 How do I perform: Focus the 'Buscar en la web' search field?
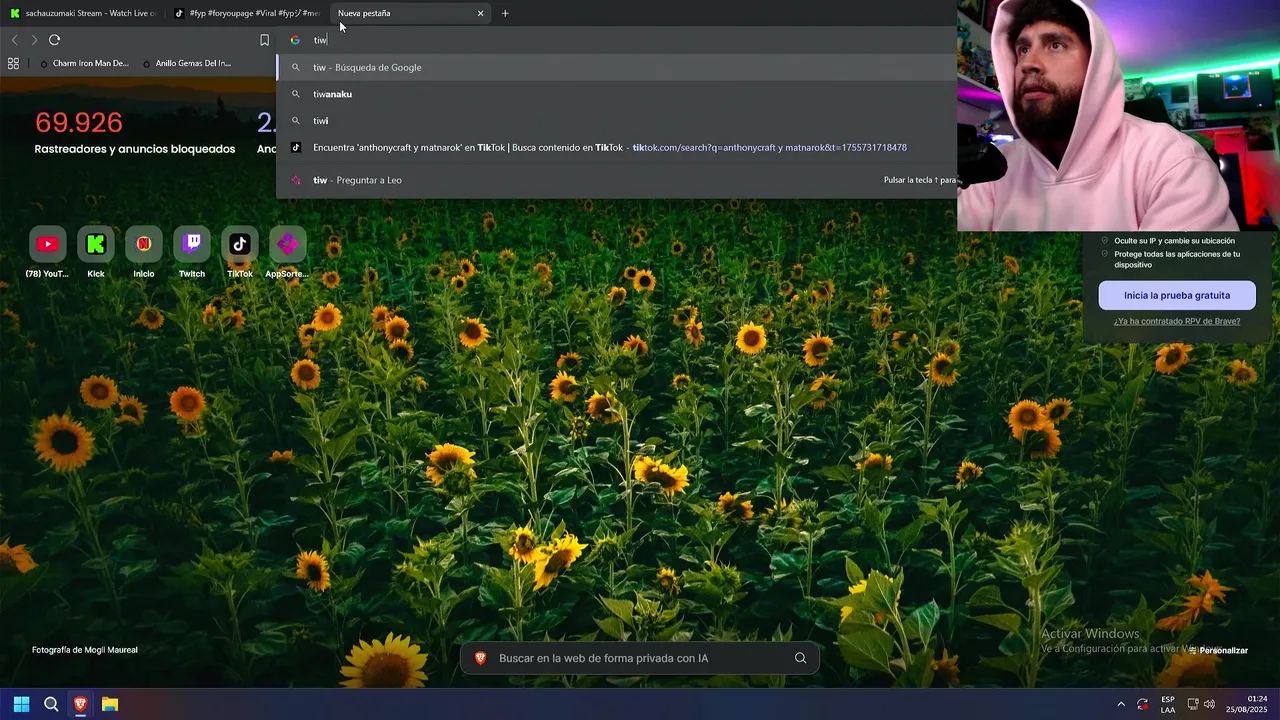(x=640, y=658)
